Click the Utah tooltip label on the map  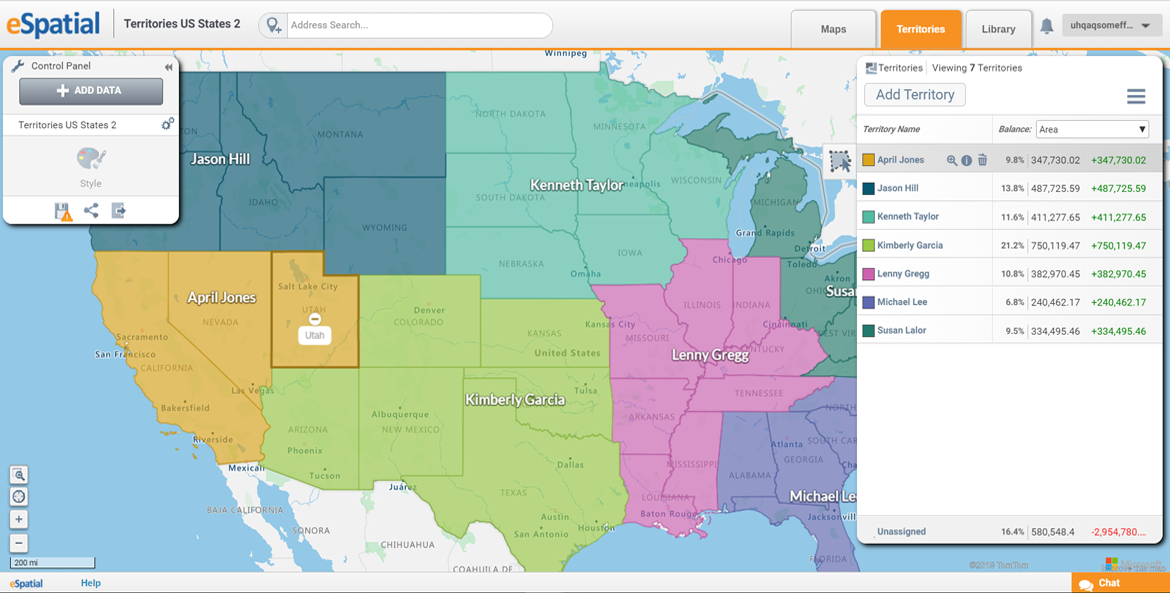(315, 336)
